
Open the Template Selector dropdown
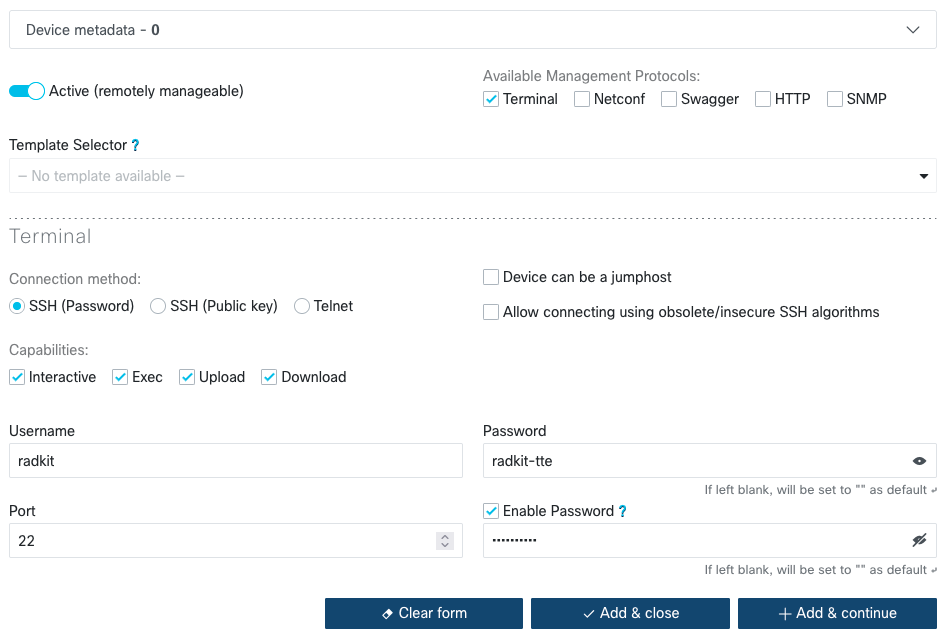pyautogui.click(x=473, y=176)
